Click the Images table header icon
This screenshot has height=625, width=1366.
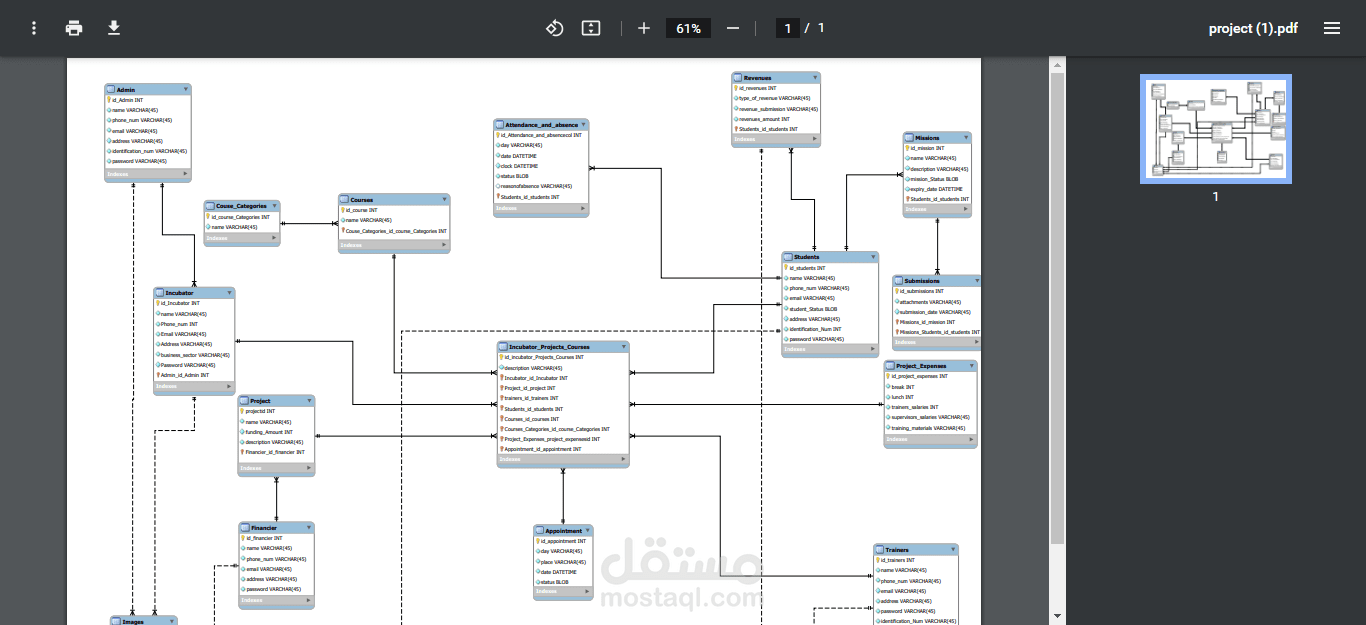pos(117,621)
